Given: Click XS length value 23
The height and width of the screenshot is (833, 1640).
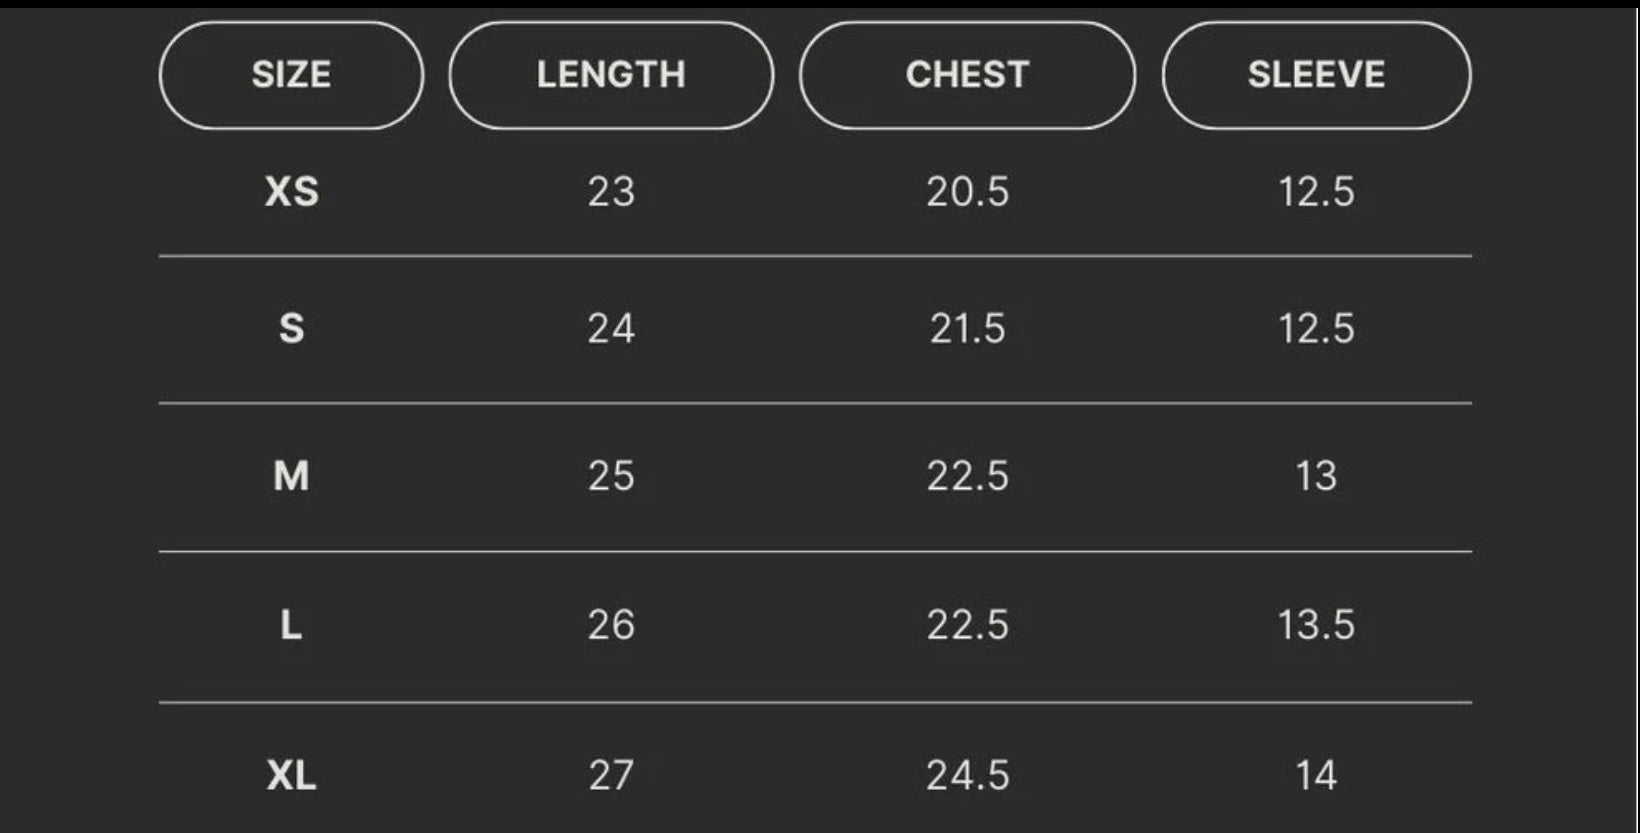Looking at the screenshot, I should pos(611,191).
